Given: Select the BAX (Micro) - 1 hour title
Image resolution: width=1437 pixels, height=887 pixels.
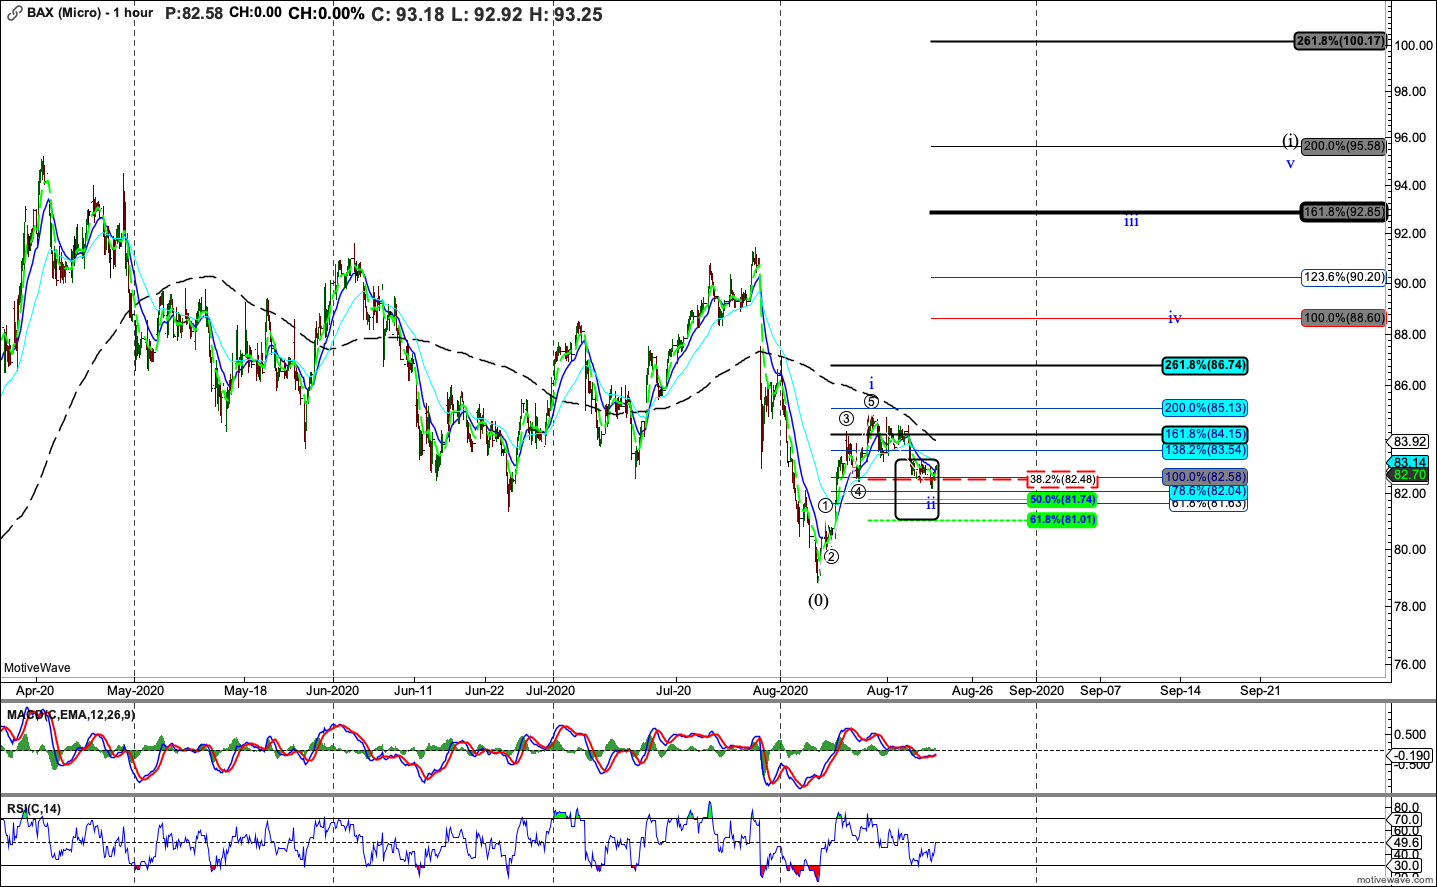Looking at the screenshot, I should [90, 13].
